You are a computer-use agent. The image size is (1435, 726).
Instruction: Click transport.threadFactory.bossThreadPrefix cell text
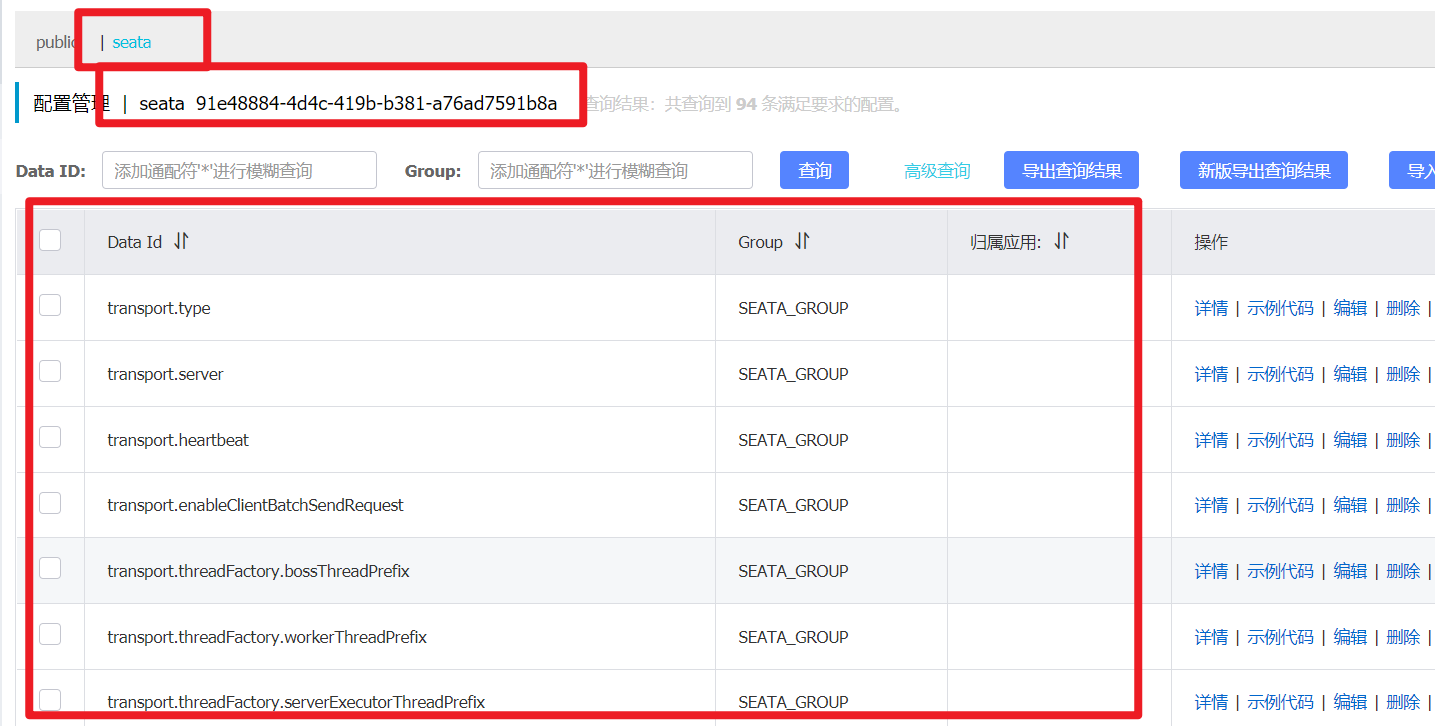coord(258,571)
